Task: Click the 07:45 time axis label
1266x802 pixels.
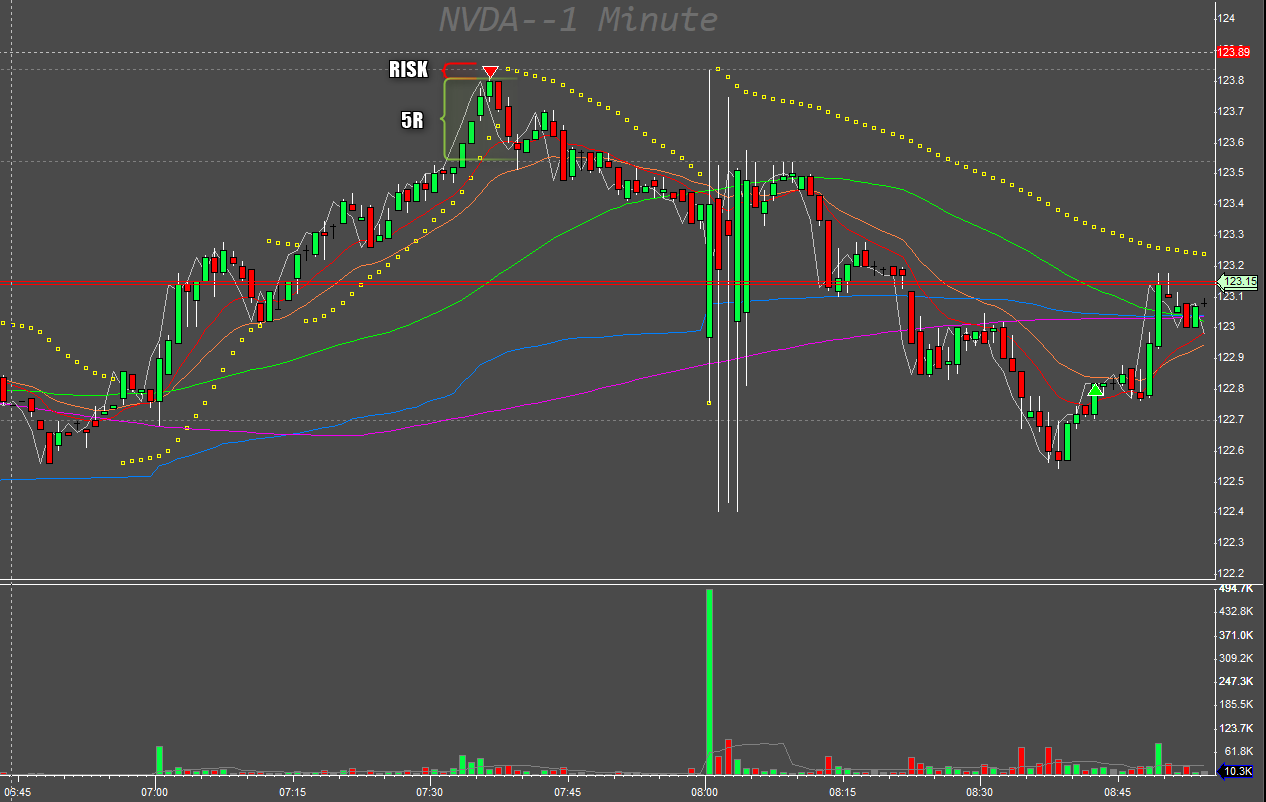Action: (x=567, y=792)
